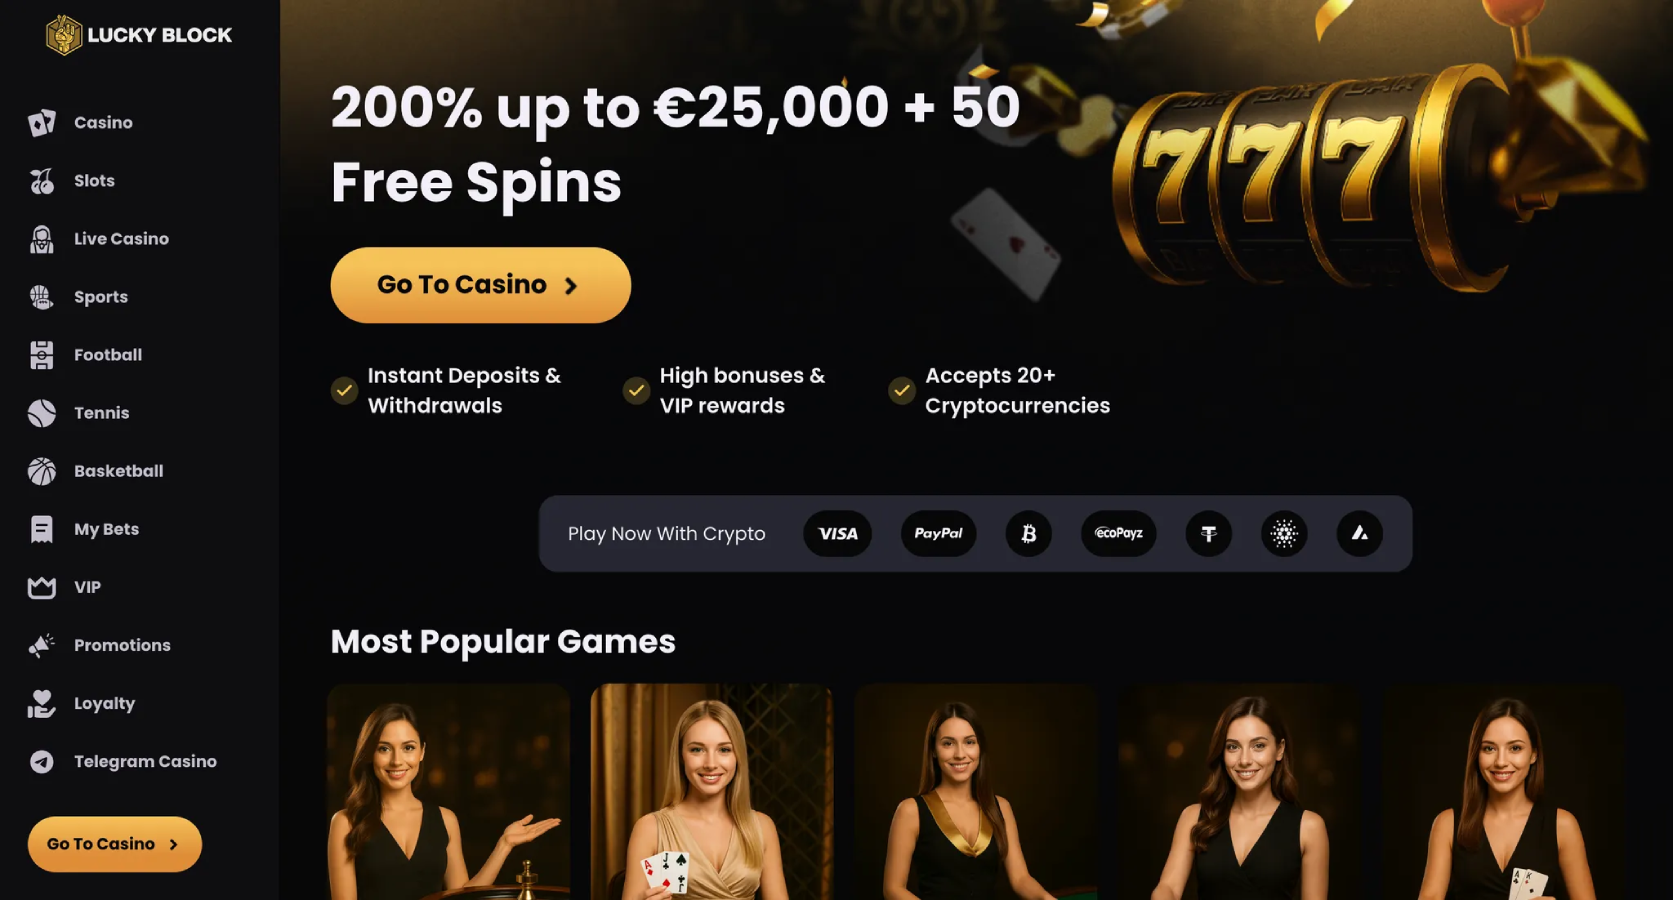Choose the Cardano payment icon
This screenshot has height=900, width=1673.
click(x=1284, y=534)
